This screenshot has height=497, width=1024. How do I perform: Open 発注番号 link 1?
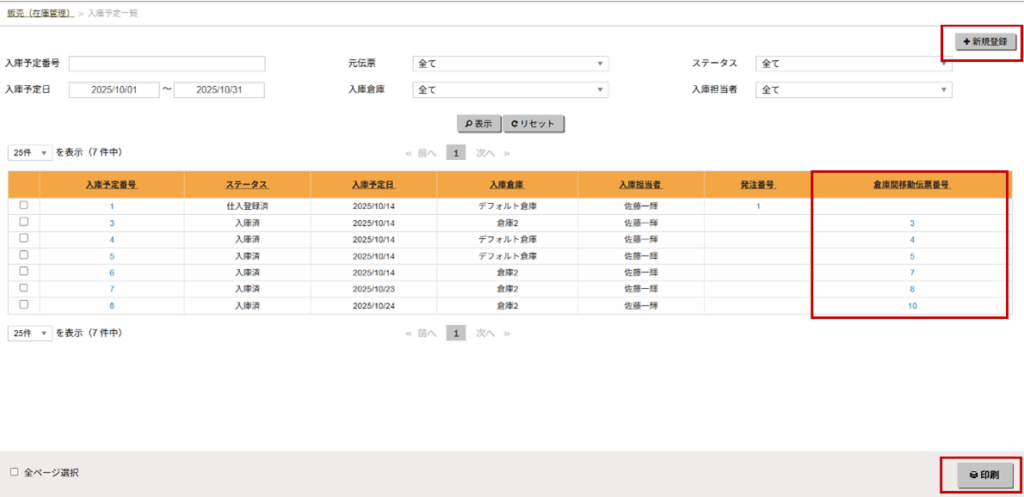(758, 206)
